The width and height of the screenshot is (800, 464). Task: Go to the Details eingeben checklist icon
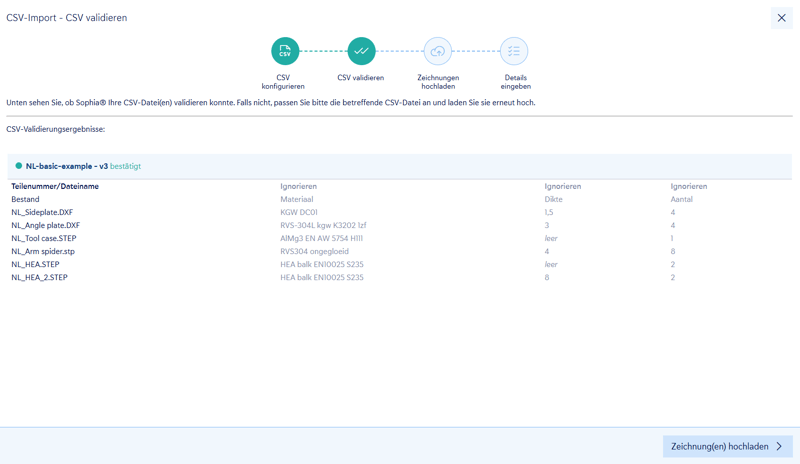coord(514,51)
